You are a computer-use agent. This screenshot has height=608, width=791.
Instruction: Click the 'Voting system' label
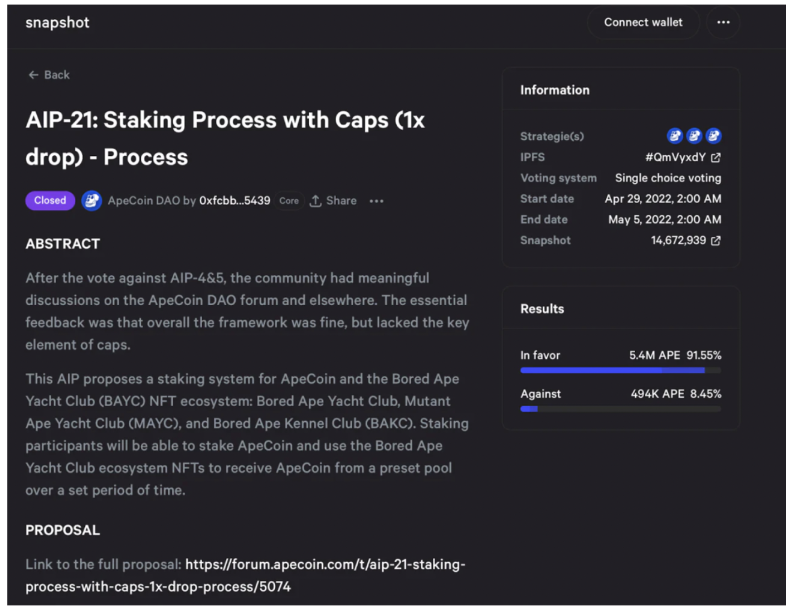[x=558, y=178]
